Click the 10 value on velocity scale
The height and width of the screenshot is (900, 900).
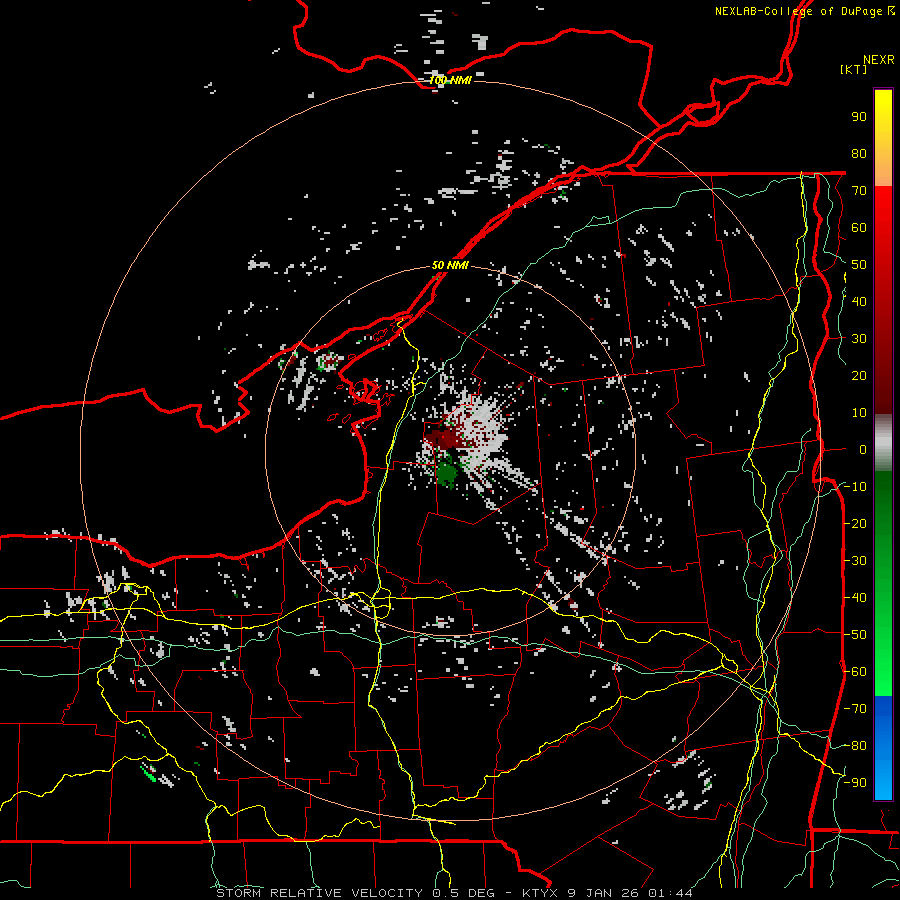pyautogui.click(x=859, y=413)
